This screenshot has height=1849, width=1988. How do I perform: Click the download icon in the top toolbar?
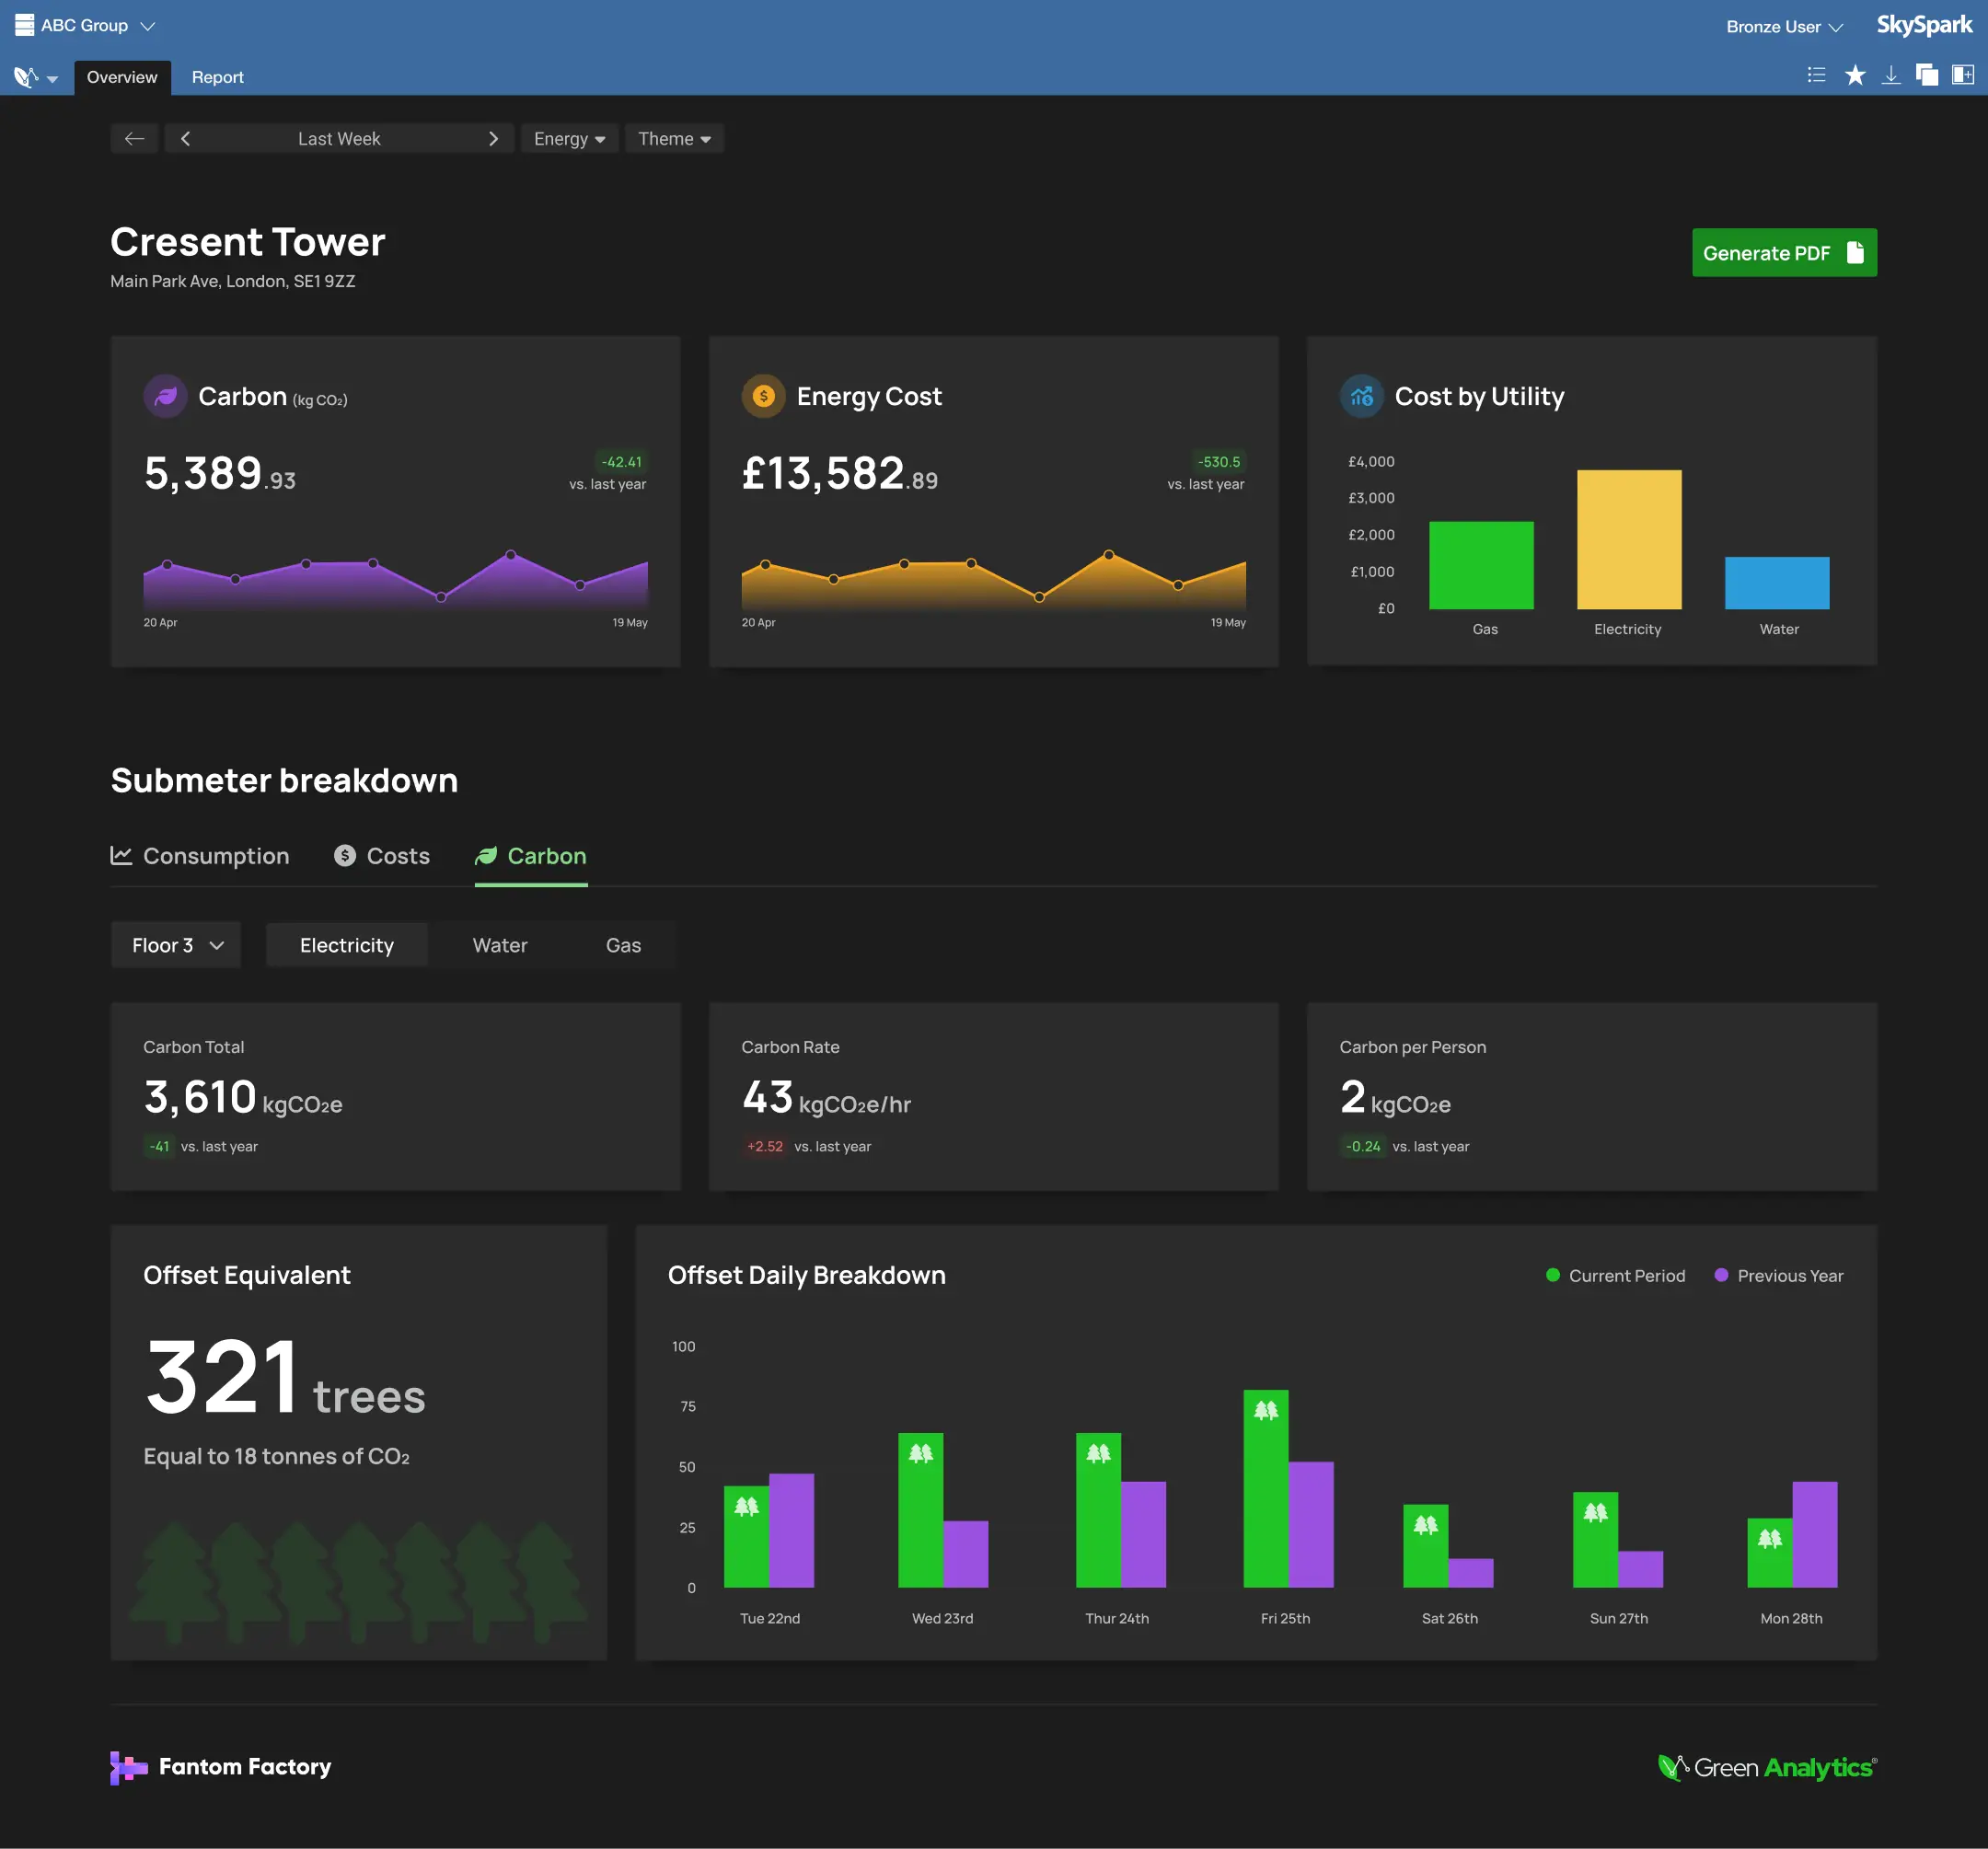(1891, 75)
